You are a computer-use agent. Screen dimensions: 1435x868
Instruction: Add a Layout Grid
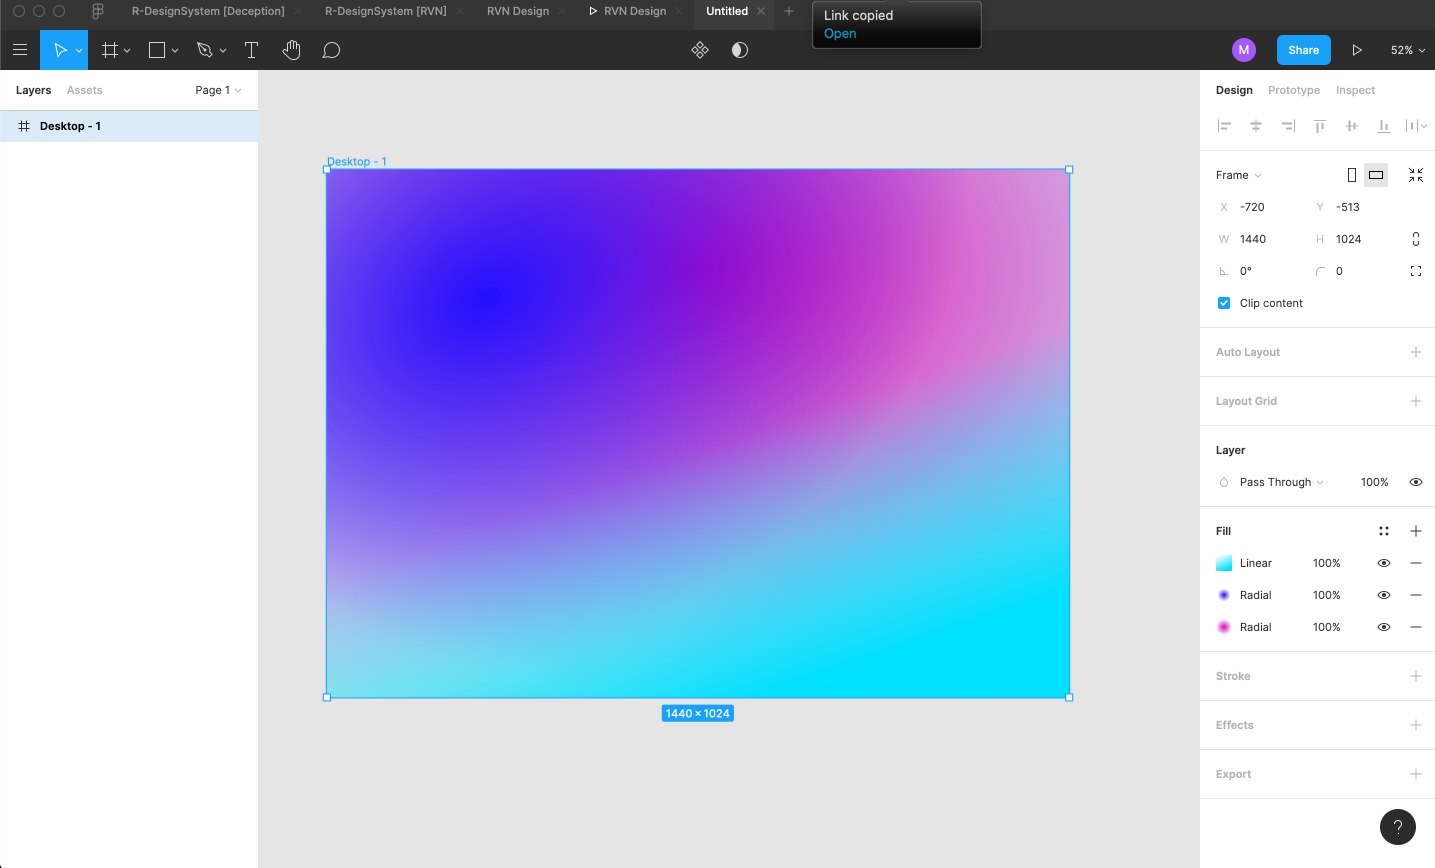(1416, 401)
